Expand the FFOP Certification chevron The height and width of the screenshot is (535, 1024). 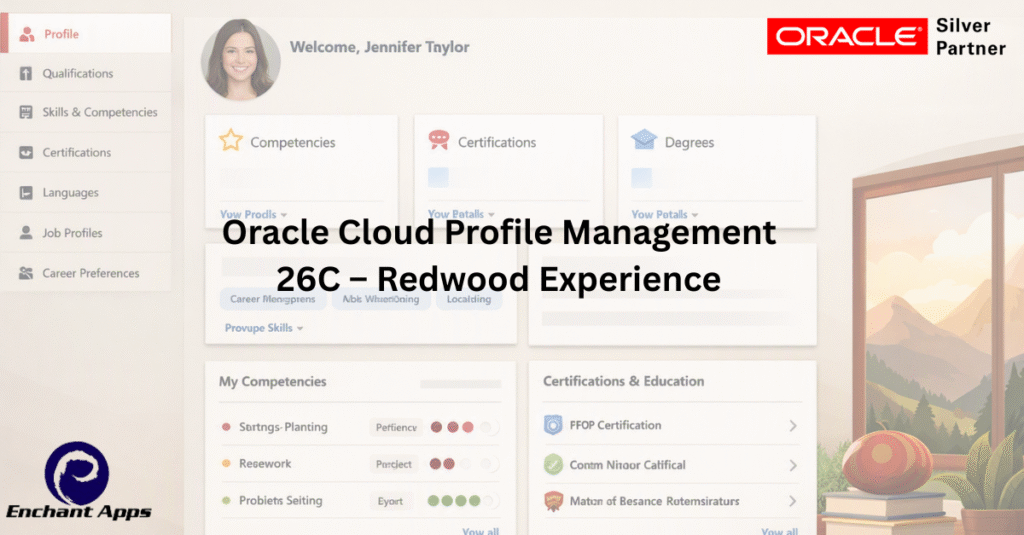pyautogui.click(x=793, y=426)
